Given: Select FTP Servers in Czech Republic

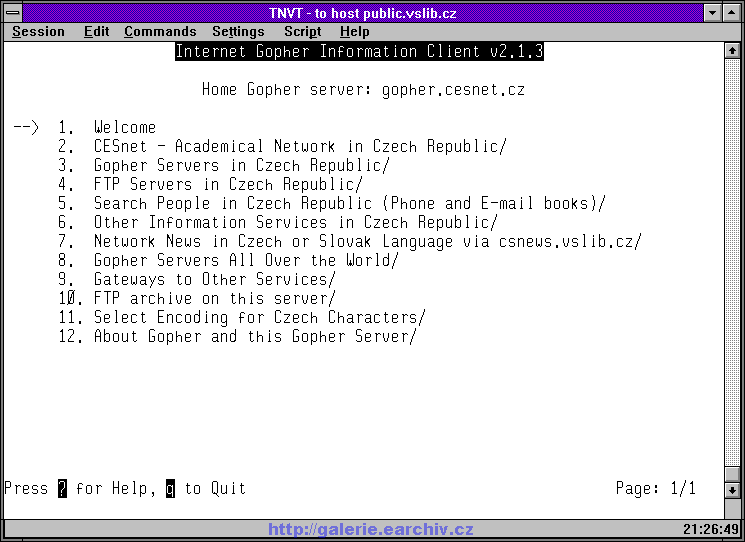Looking at the screenshot, I should [228, 184].
